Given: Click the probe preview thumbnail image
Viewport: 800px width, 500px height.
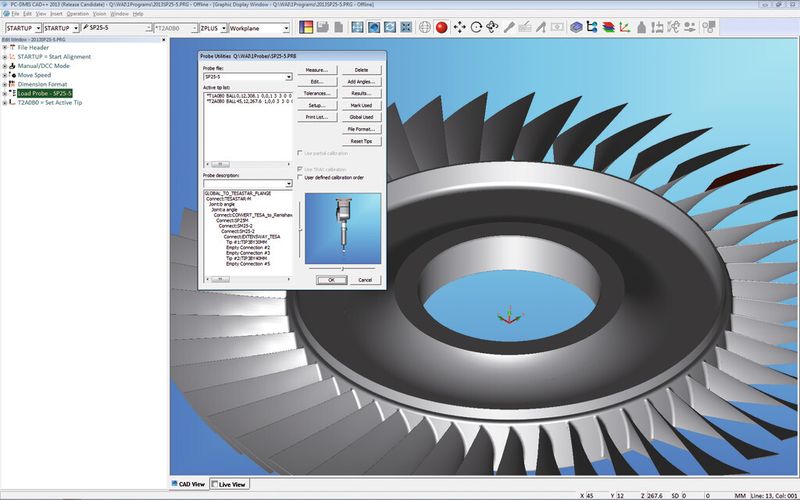Looking at the screenshot, I should [x=343, y=228].
